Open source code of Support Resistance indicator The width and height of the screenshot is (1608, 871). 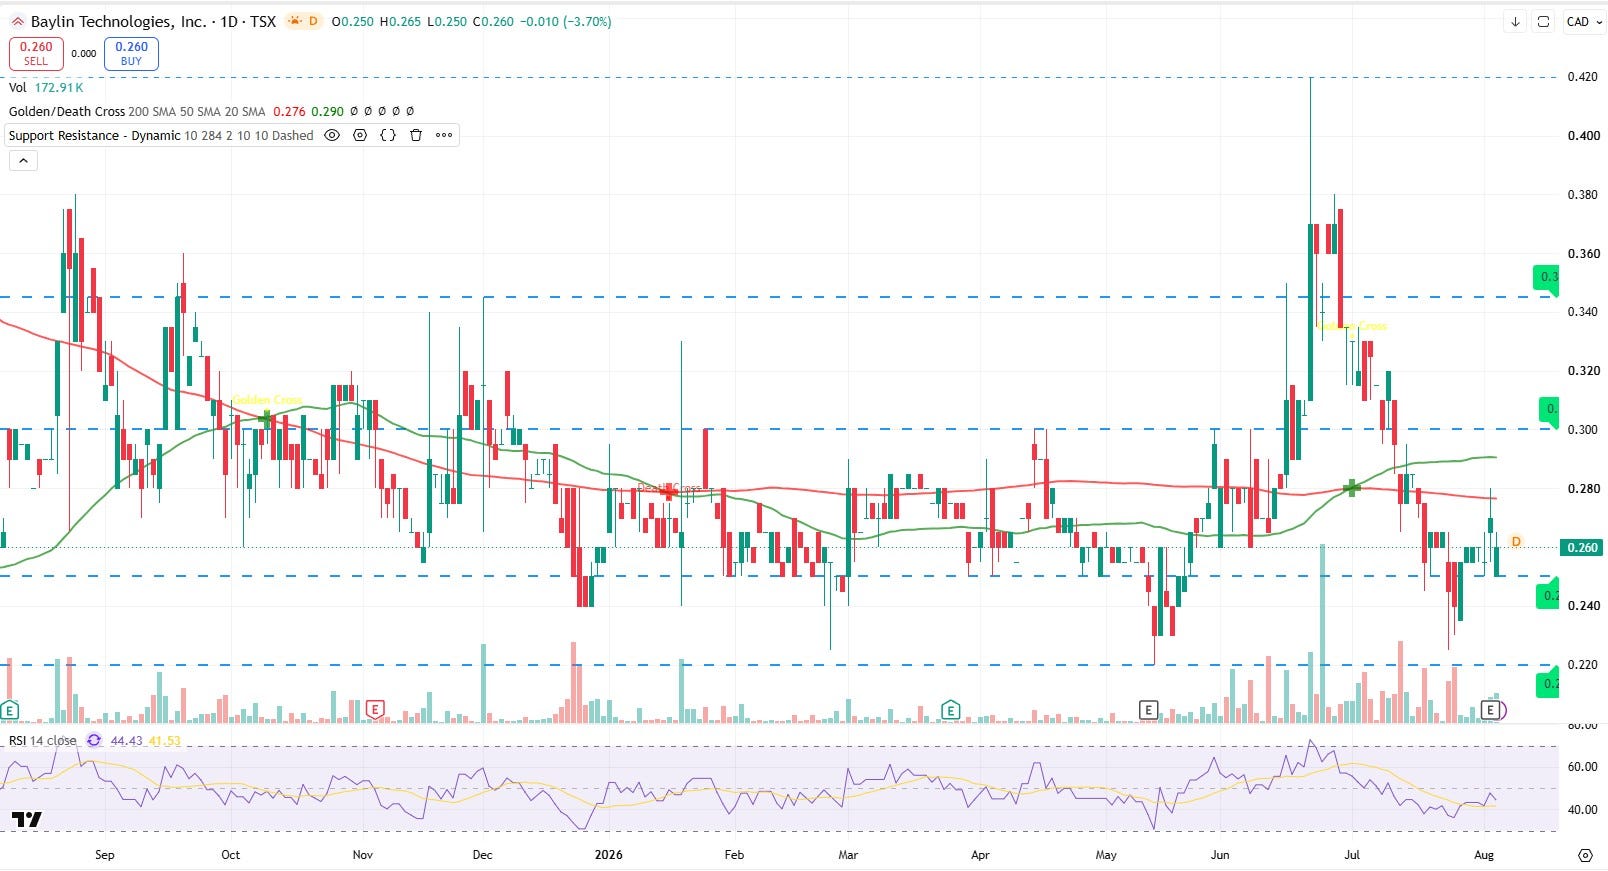tap(388, 135)
